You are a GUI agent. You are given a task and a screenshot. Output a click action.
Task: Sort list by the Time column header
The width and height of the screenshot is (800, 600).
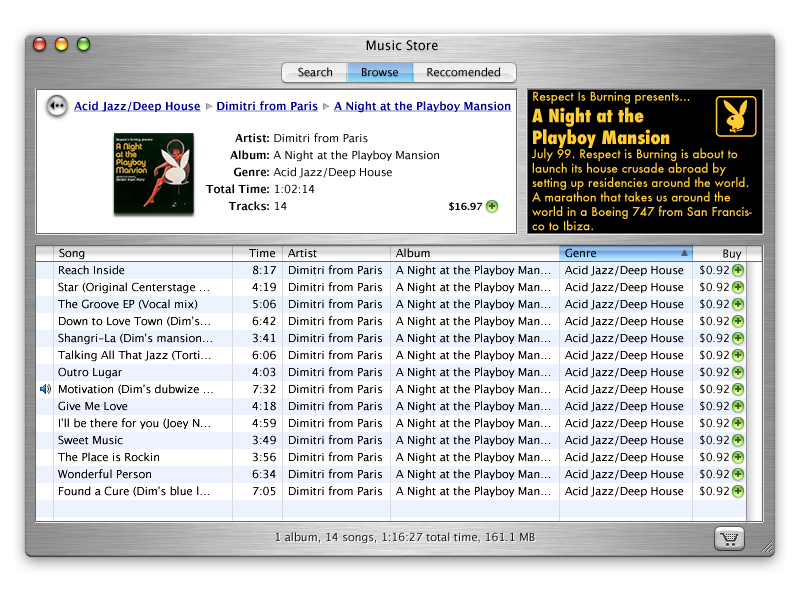pos(258,254)
